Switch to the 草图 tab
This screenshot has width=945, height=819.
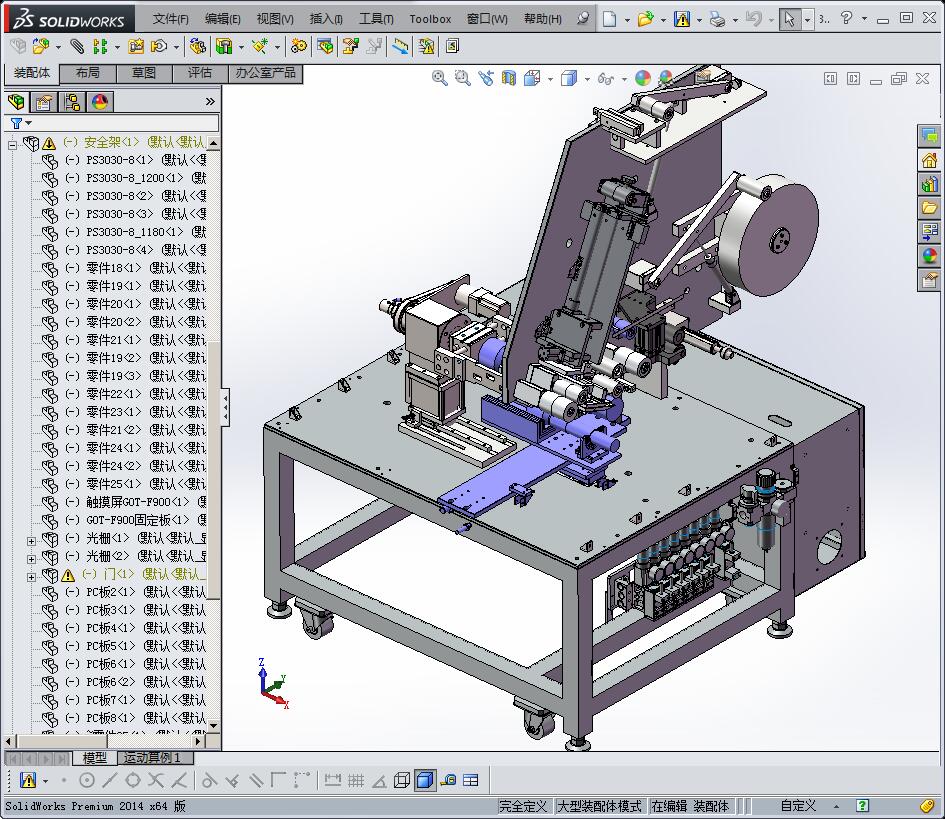tap(144, 73)
